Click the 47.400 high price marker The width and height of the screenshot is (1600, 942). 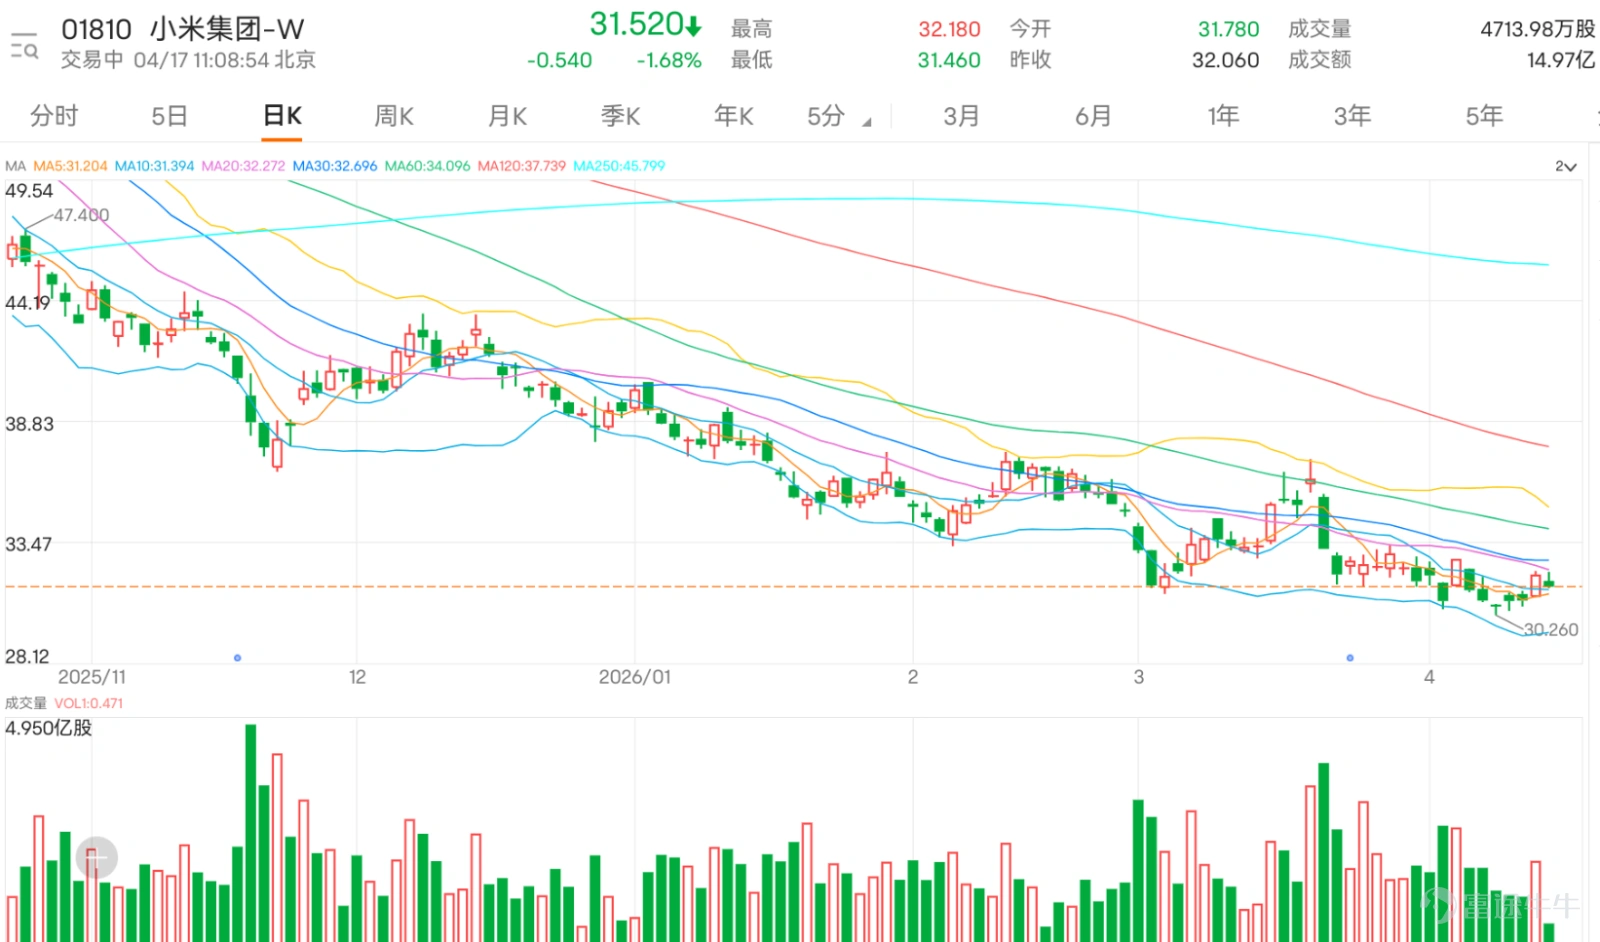81,215
